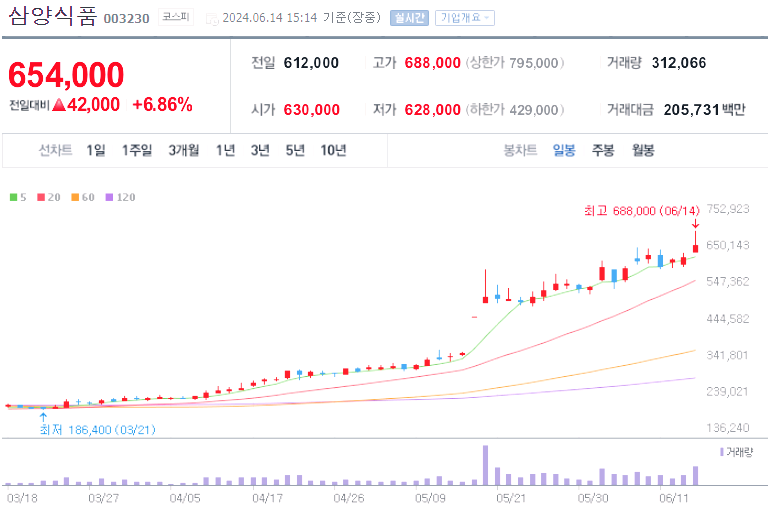Click the 05/21 date axis label
This screenshot has width=768, height=506.
[x=511, y=498]
